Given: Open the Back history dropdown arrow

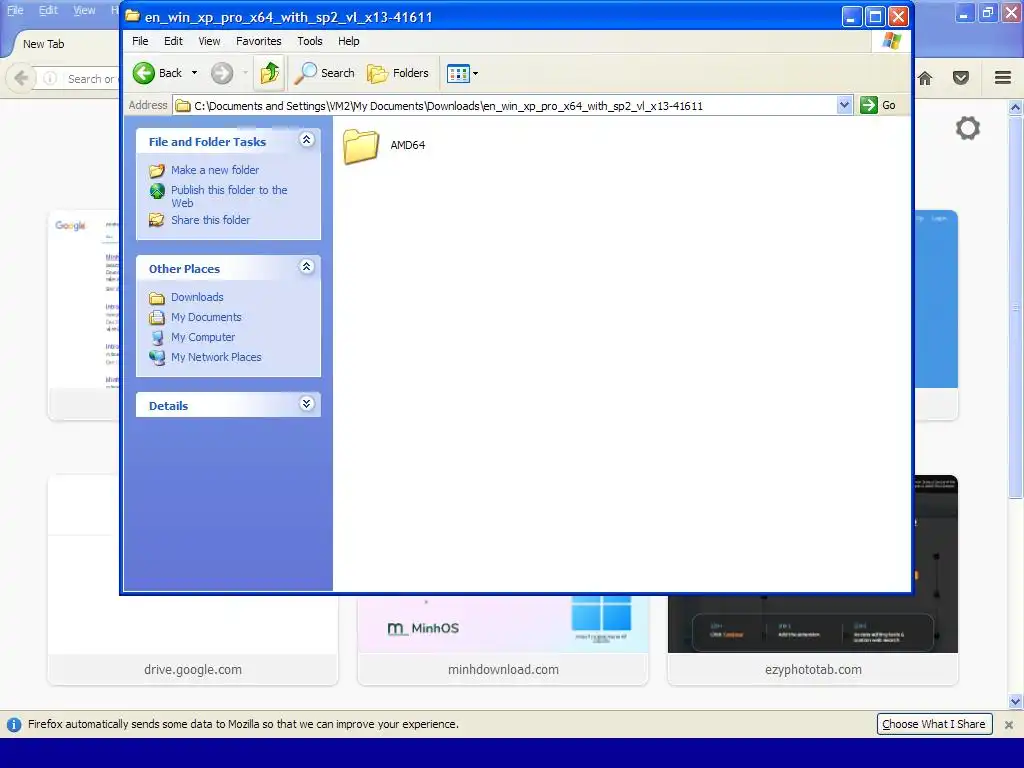Looking at the screenshot, I should (194, 73).
